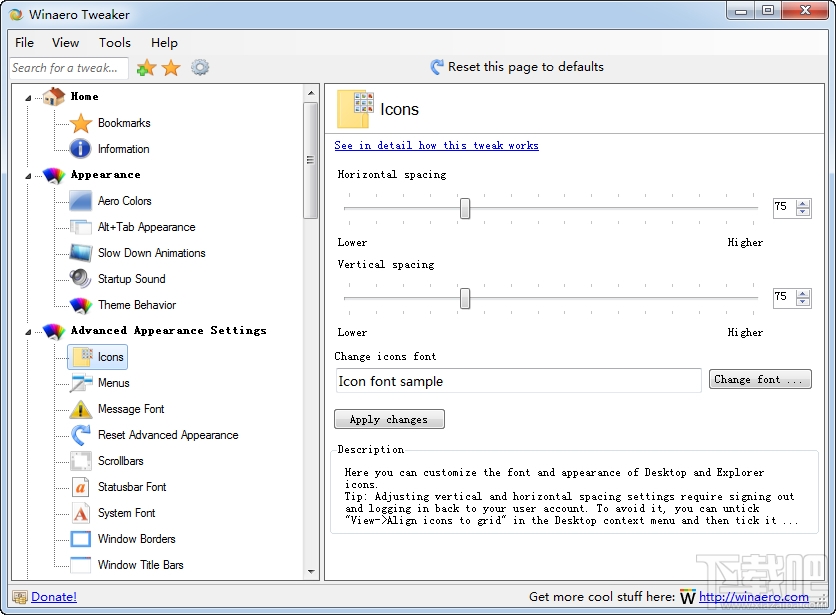This screenshot has width=836, height=615.
Task: Click the Advanced Appearance Settings category icon
Action: 54,331
